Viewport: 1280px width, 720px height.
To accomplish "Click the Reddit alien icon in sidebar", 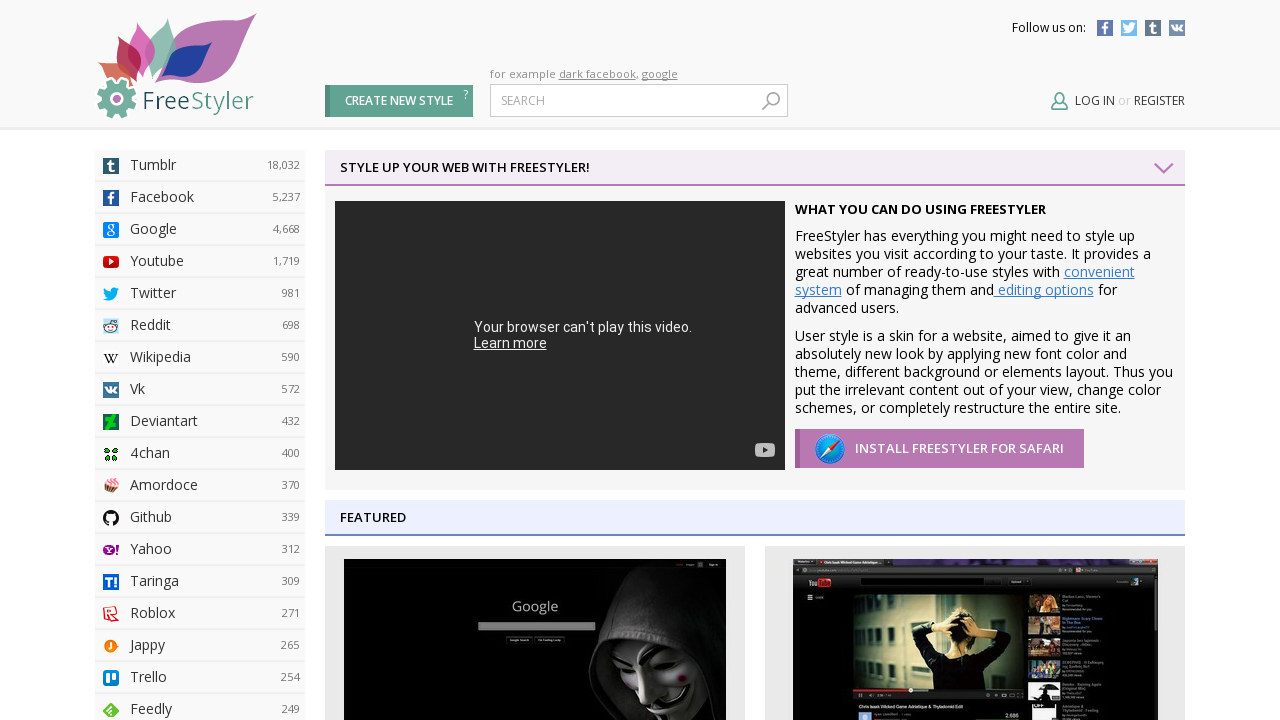I will [111, 326].
